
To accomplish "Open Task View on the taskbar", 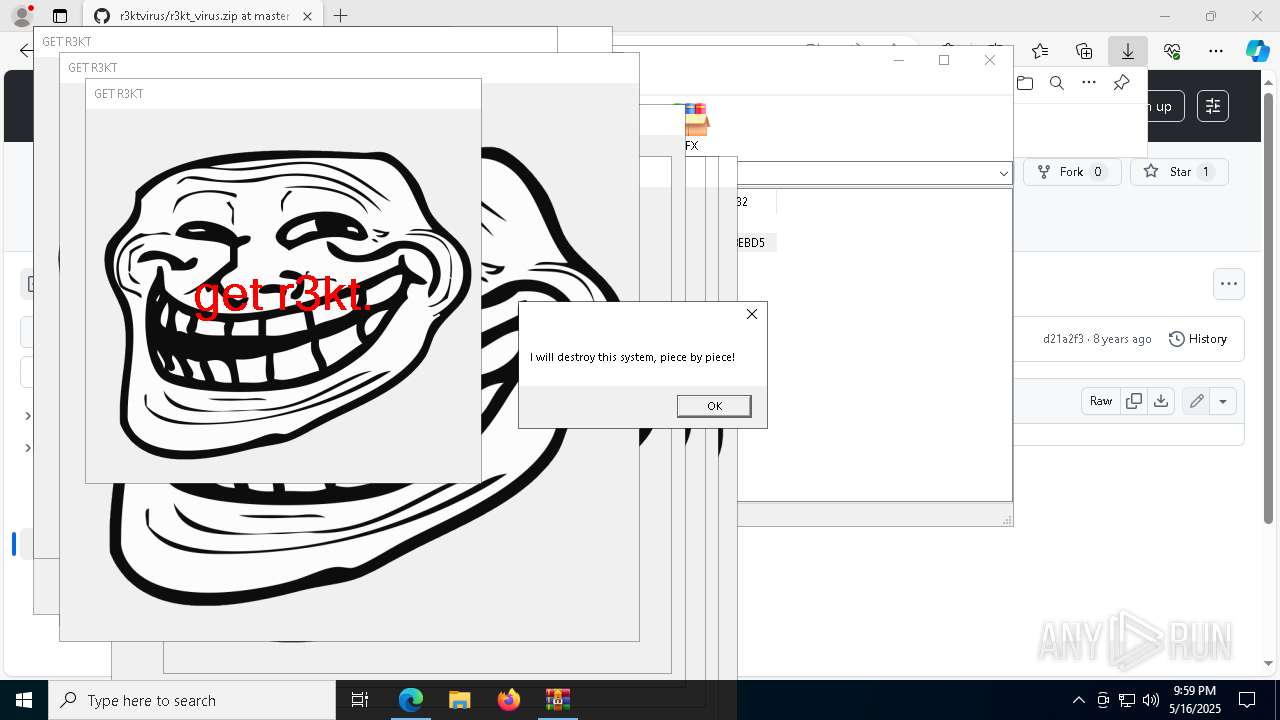I will [x=360, y=700].
